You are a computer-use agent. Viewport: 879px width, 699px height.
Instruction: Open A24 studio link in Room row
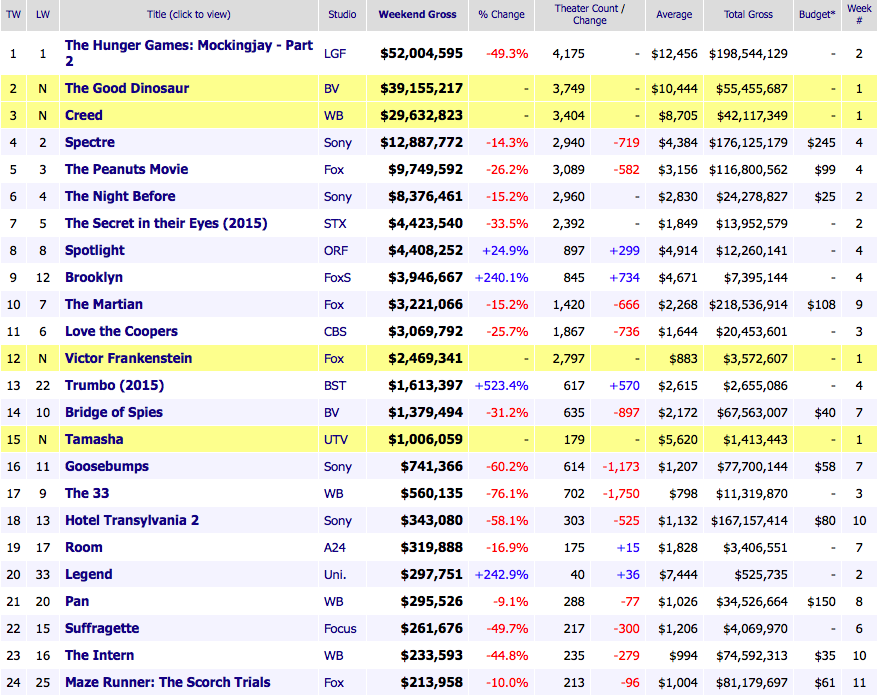(335, 548)
